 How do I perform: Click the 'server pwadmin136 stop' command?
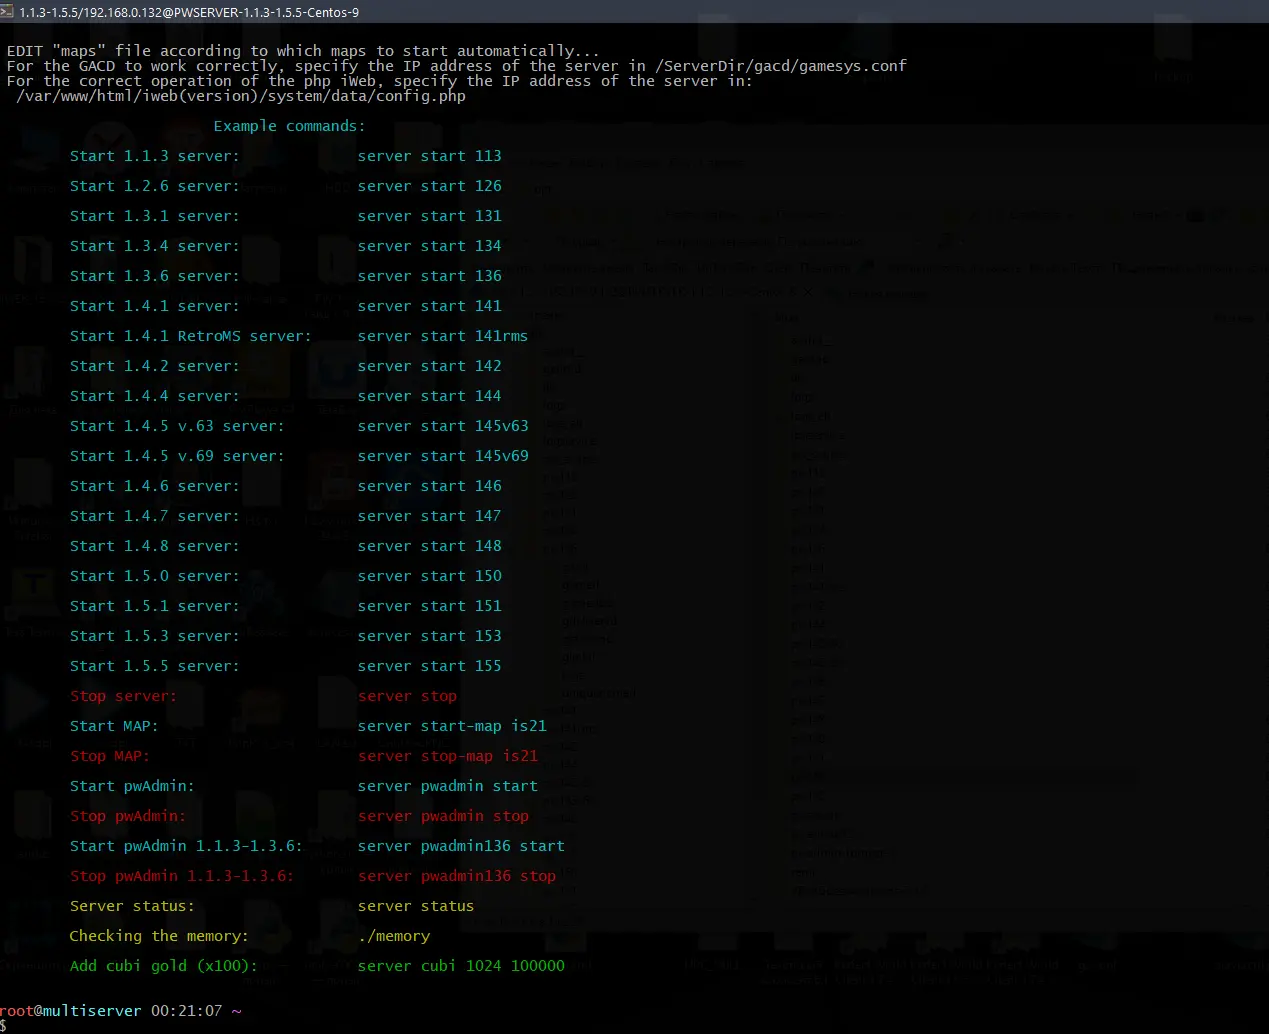tap(457, 876)
